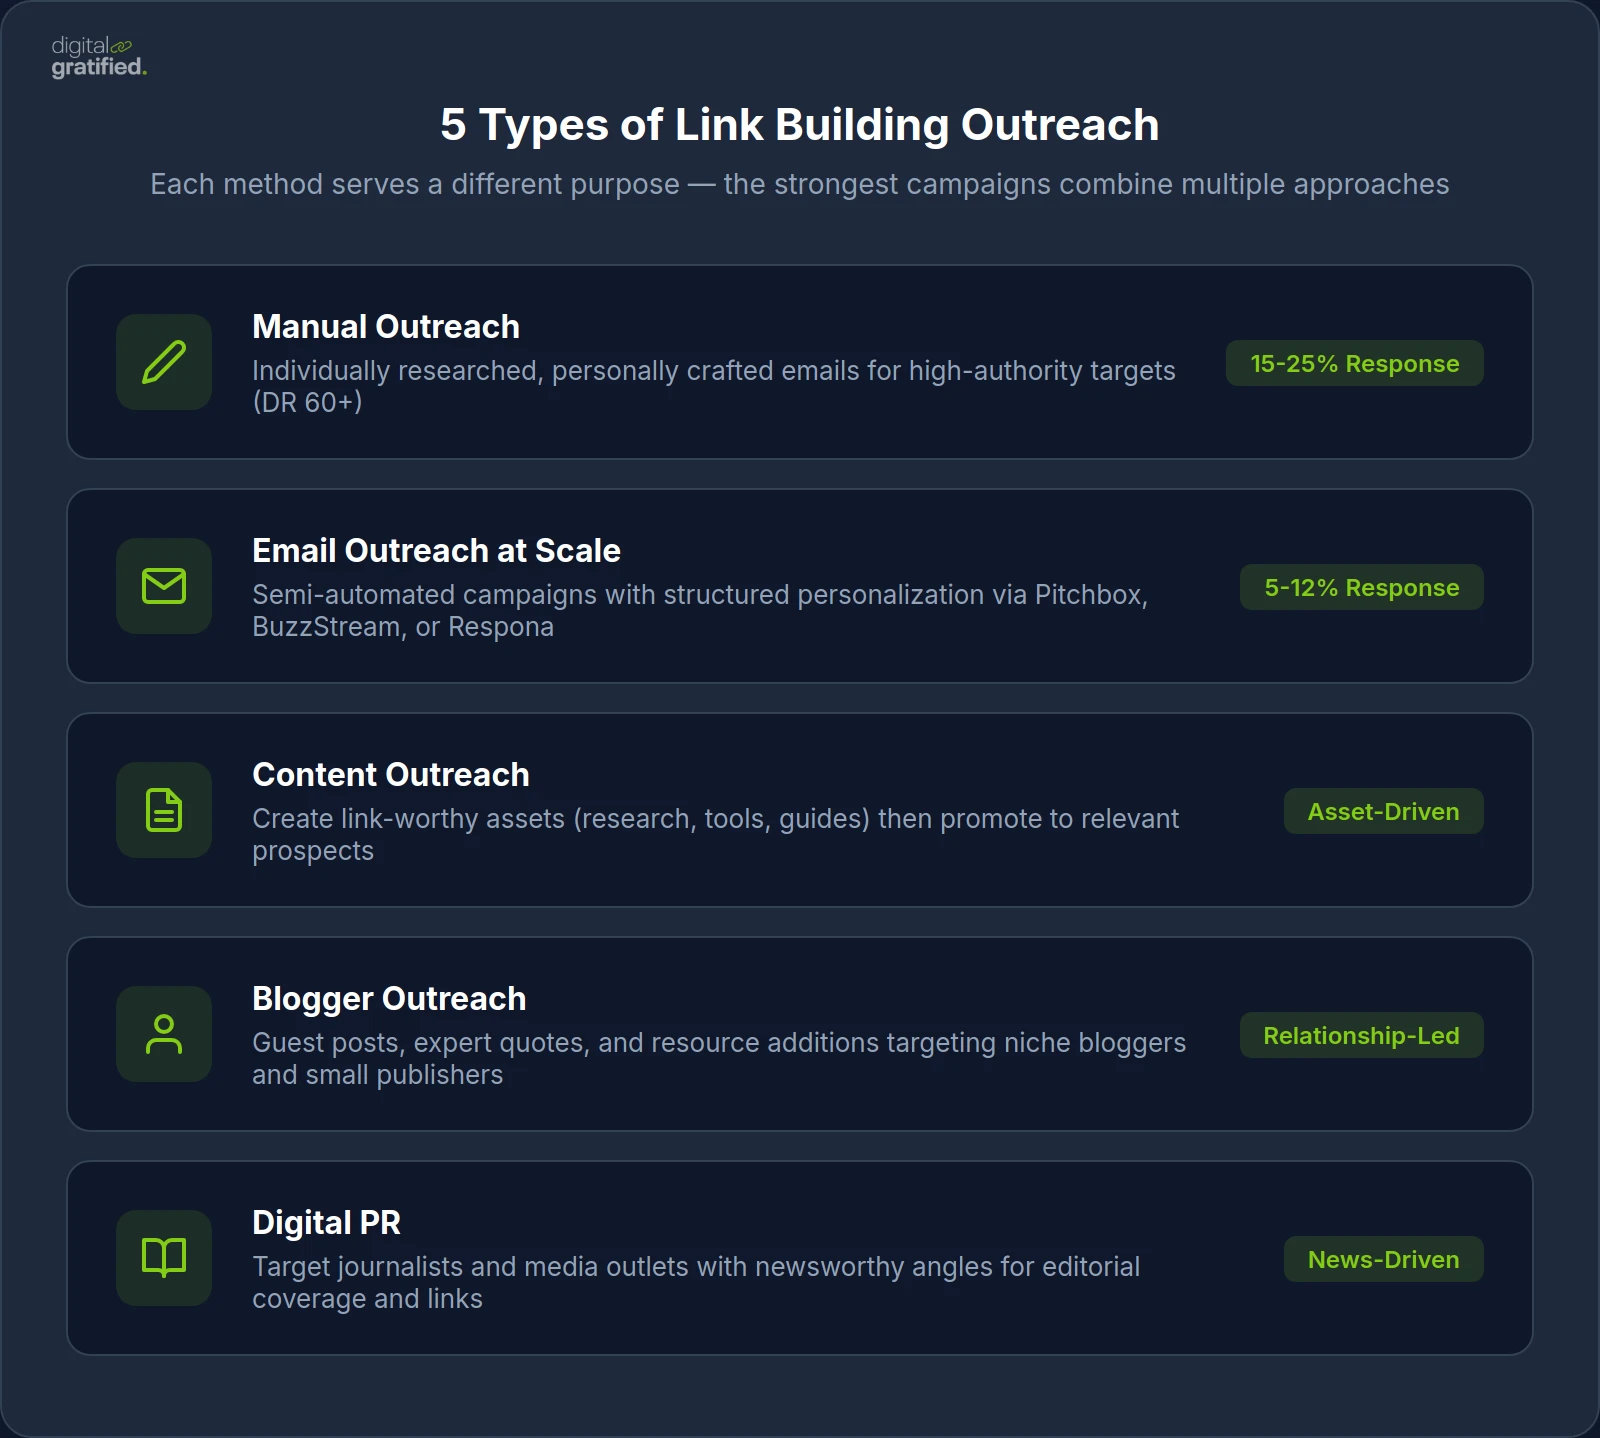Click the Blogger Outreach heading
This screenshot has height=1438, width=1600.
pyautogui.click(x=389, y=999)
